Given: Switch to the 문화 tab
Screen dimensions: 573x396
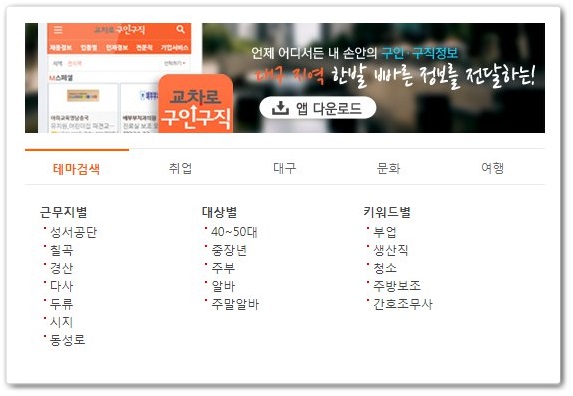Looking at the screenshot, I should [x=388, y=168].
